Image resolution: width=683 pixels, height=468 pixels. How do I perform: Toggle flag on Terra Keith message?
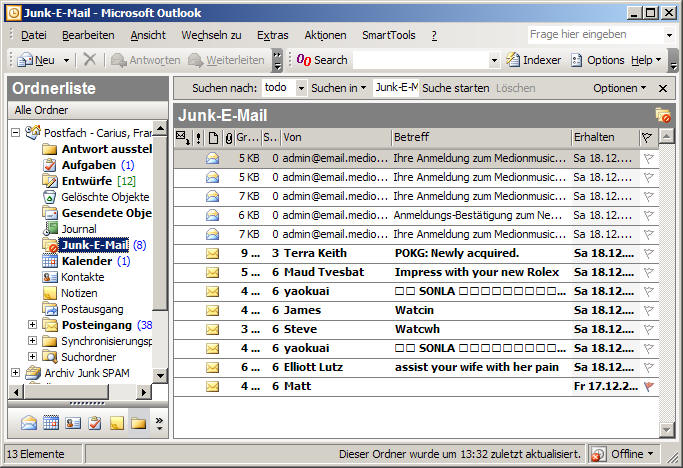pyautogui.click(x=649, y=253)
